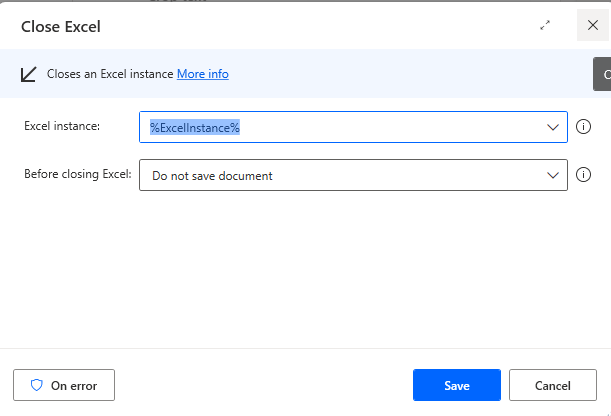
Task: Expand the Before closing Excel dropdown arrow
Action: (553, 175)
